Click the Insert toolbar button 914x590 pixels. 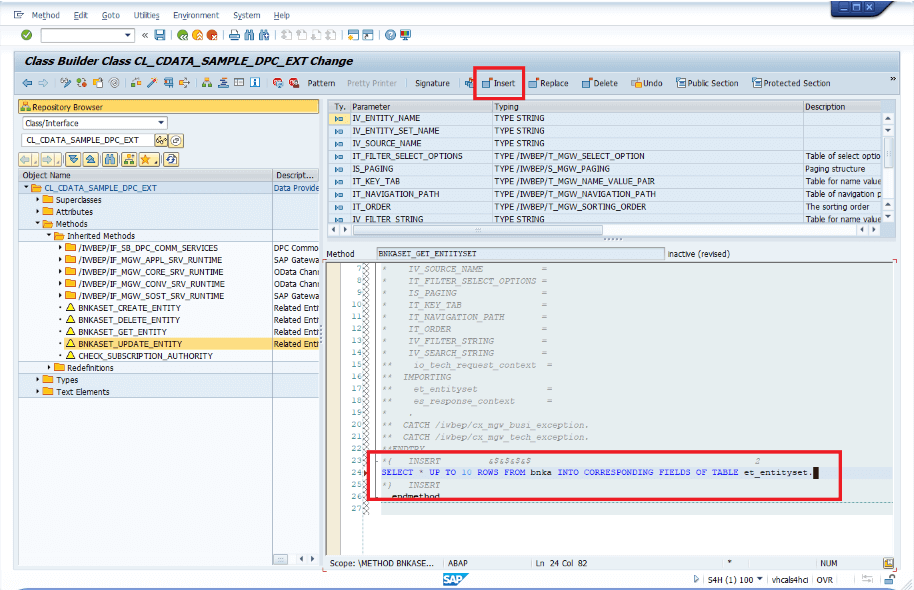coord(498,83)
